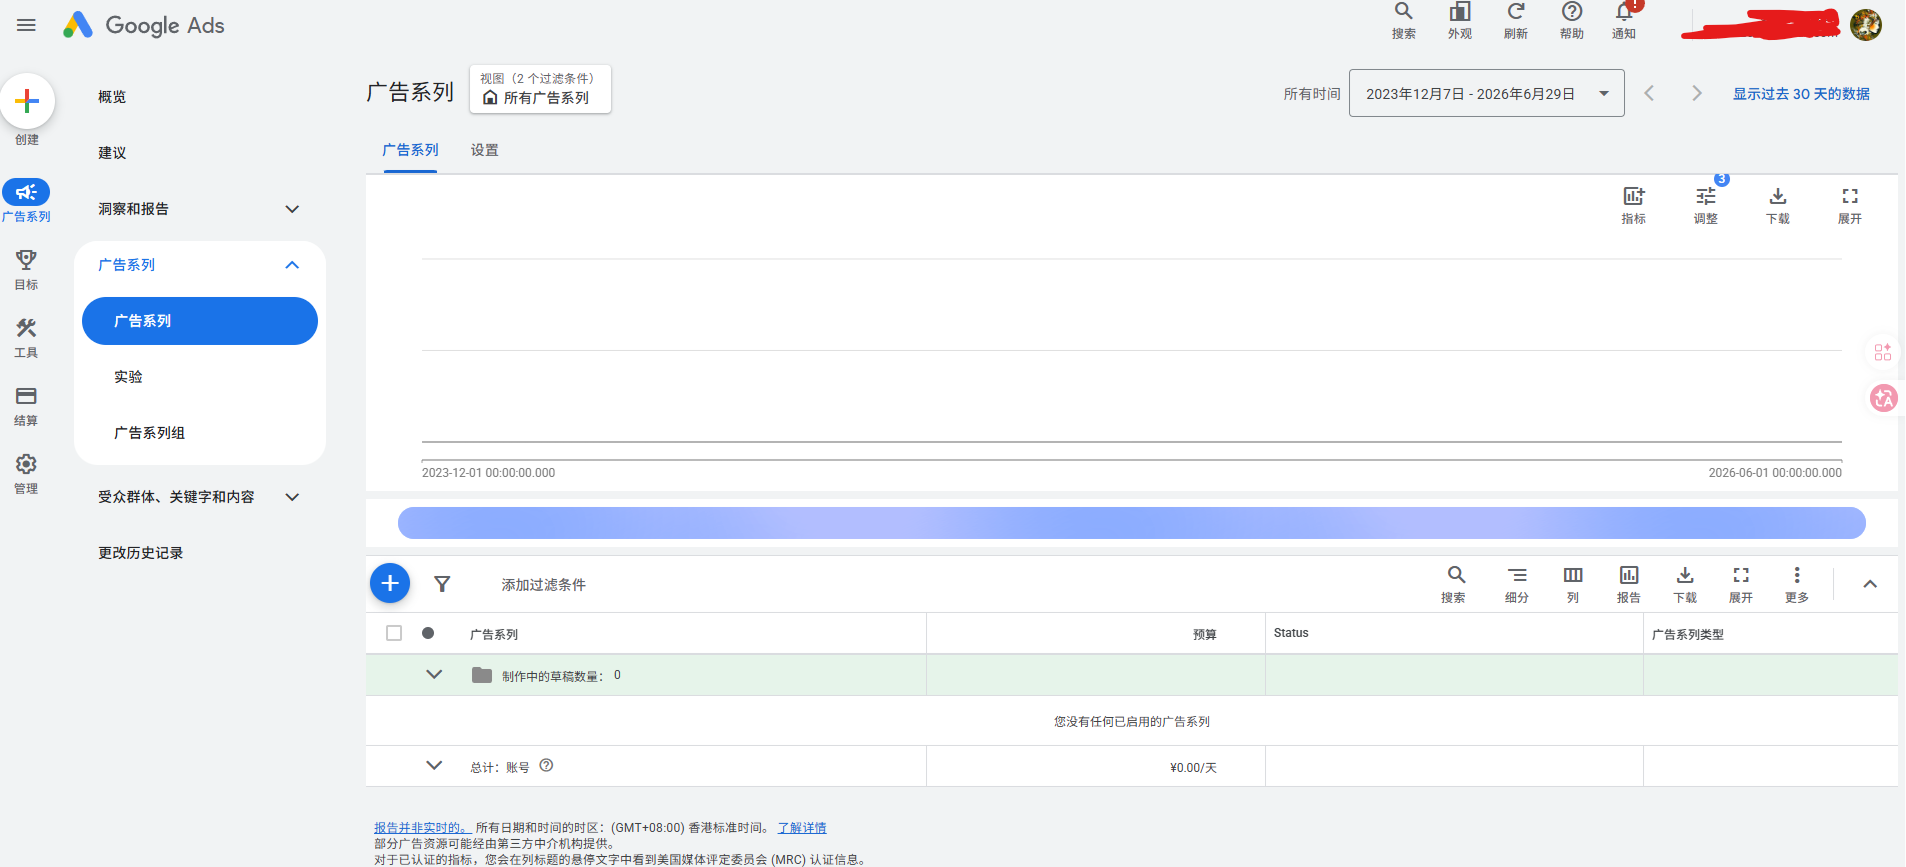Screen dimensions: 1906x867
Task: Click the floating grid apps icon on right edge
Action: pyautogui.click(x=1883, y=352)
